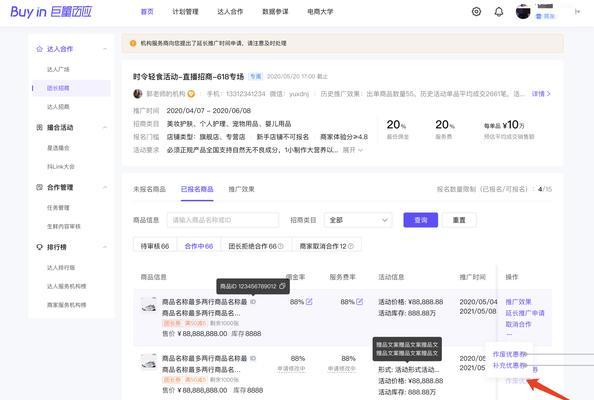Collapse the sidebar 合作管理 section

(x=105, y=187)
